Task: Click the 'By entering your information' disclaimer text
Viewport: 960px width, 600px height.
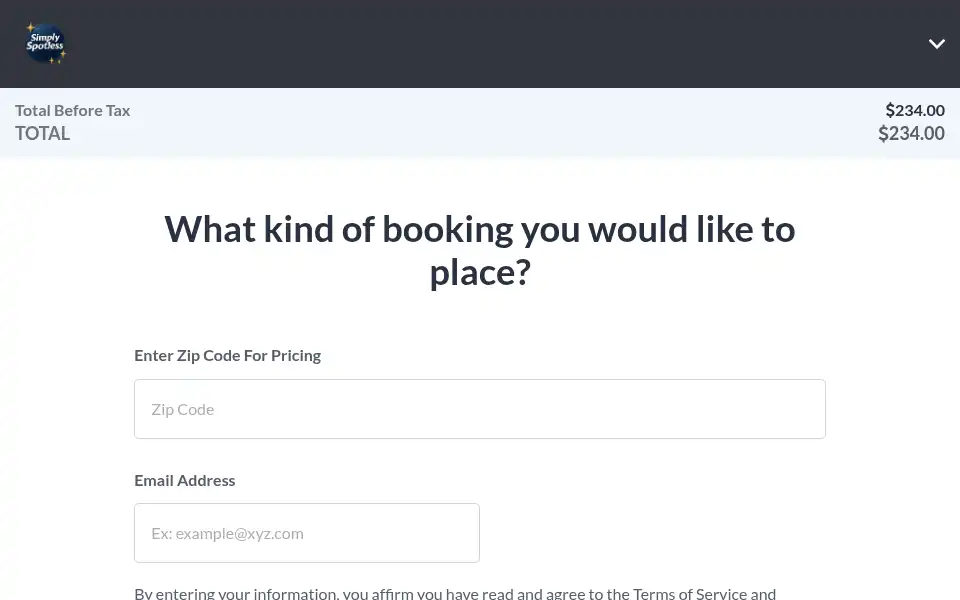Action: click(x=455, y=593)
